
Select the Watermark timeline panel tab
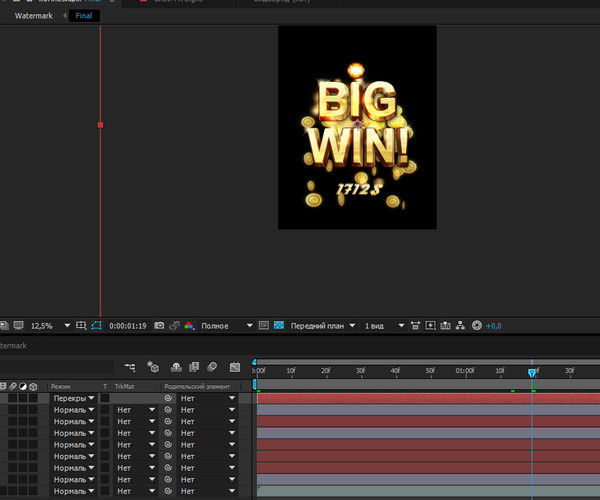[x=13, y=345]
